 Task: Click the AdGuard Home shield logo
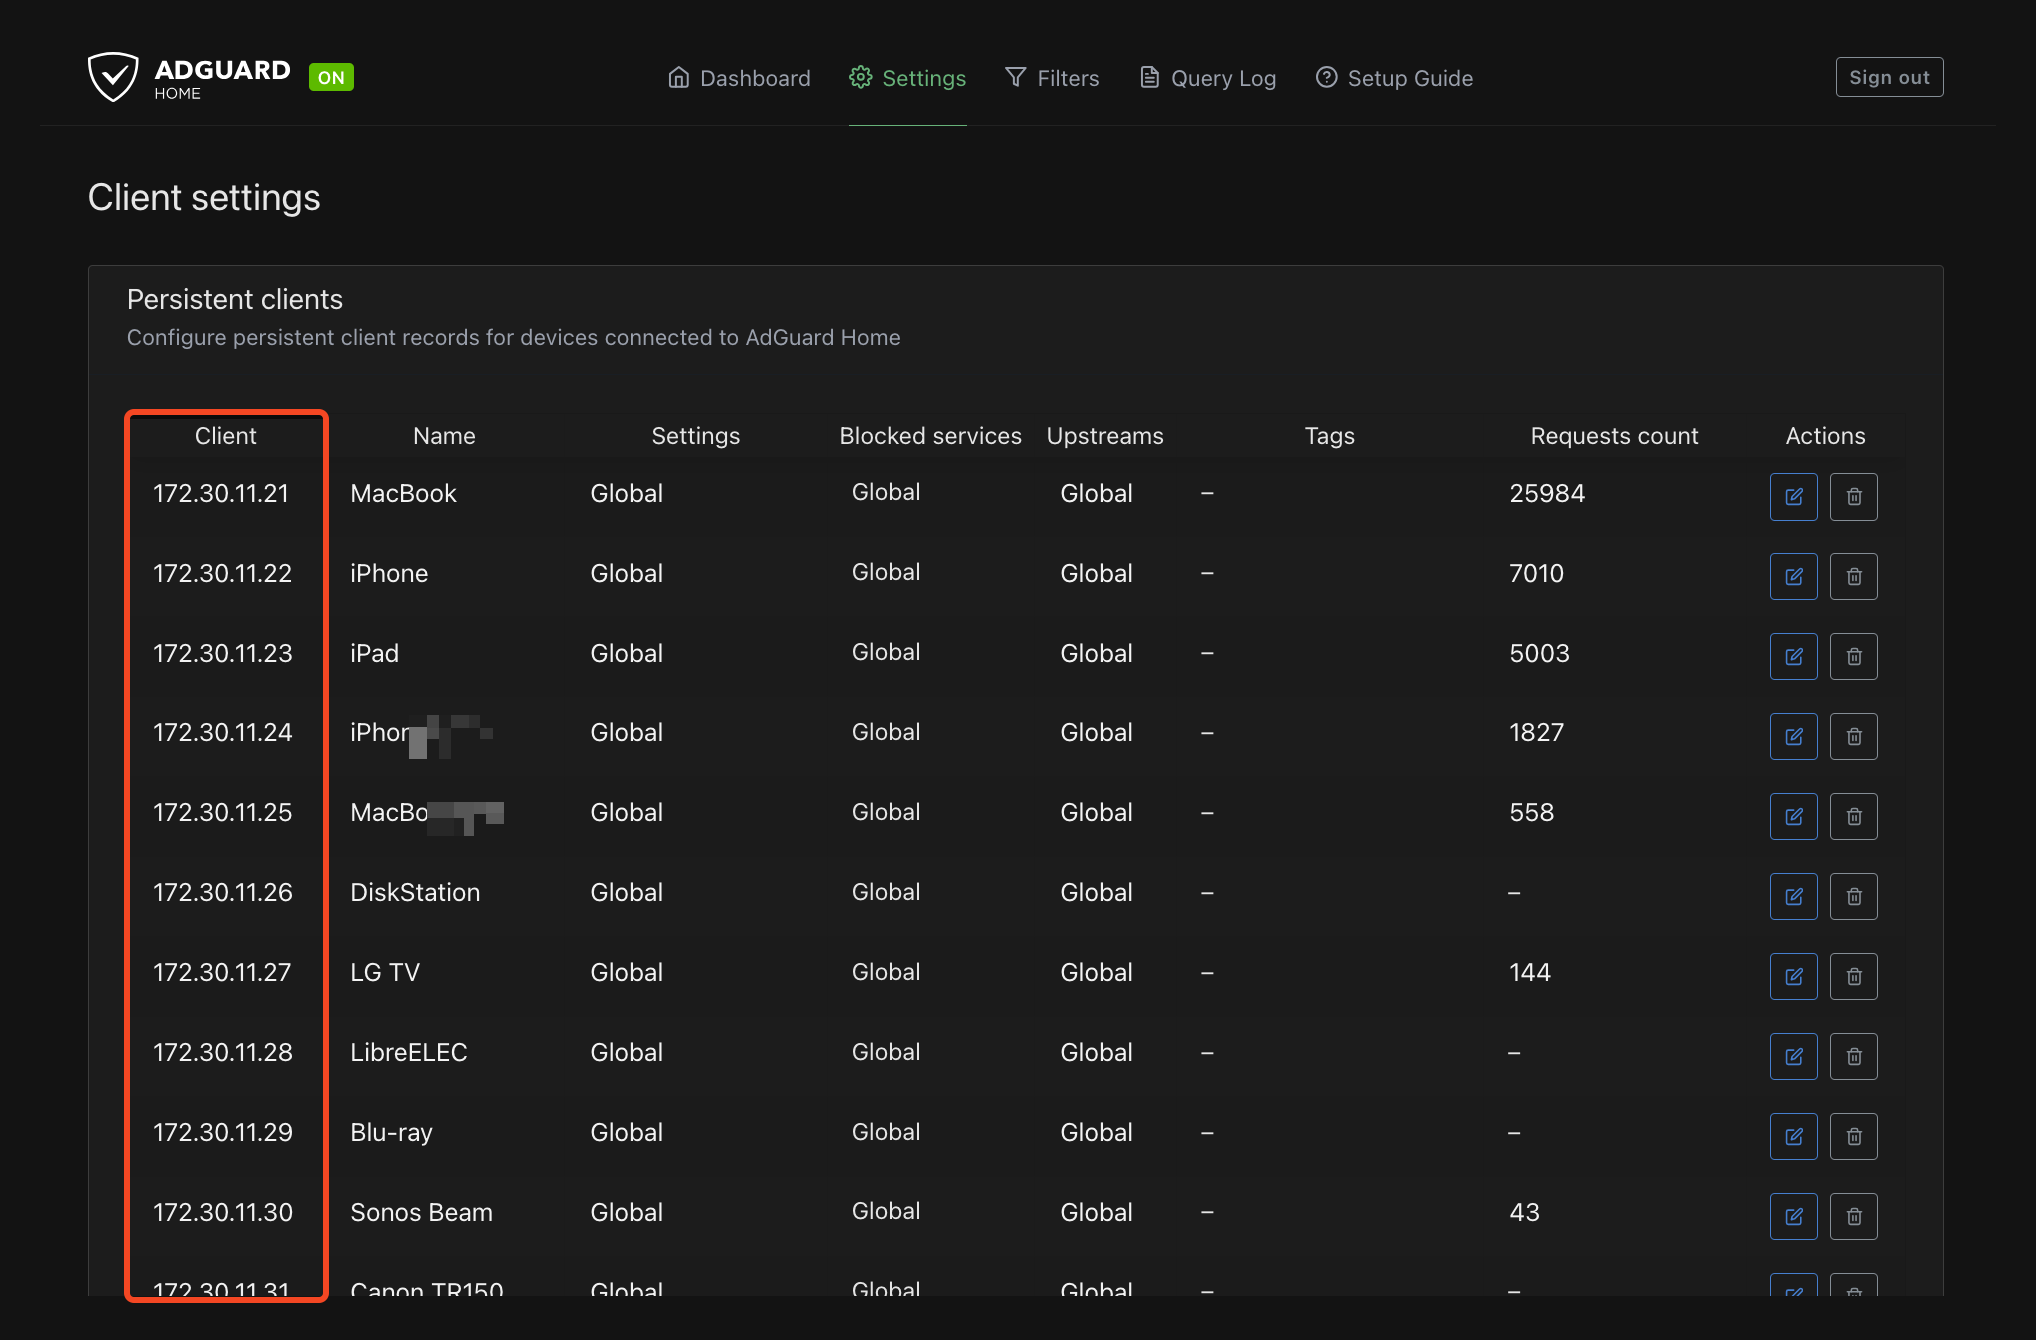coord(113,77)
